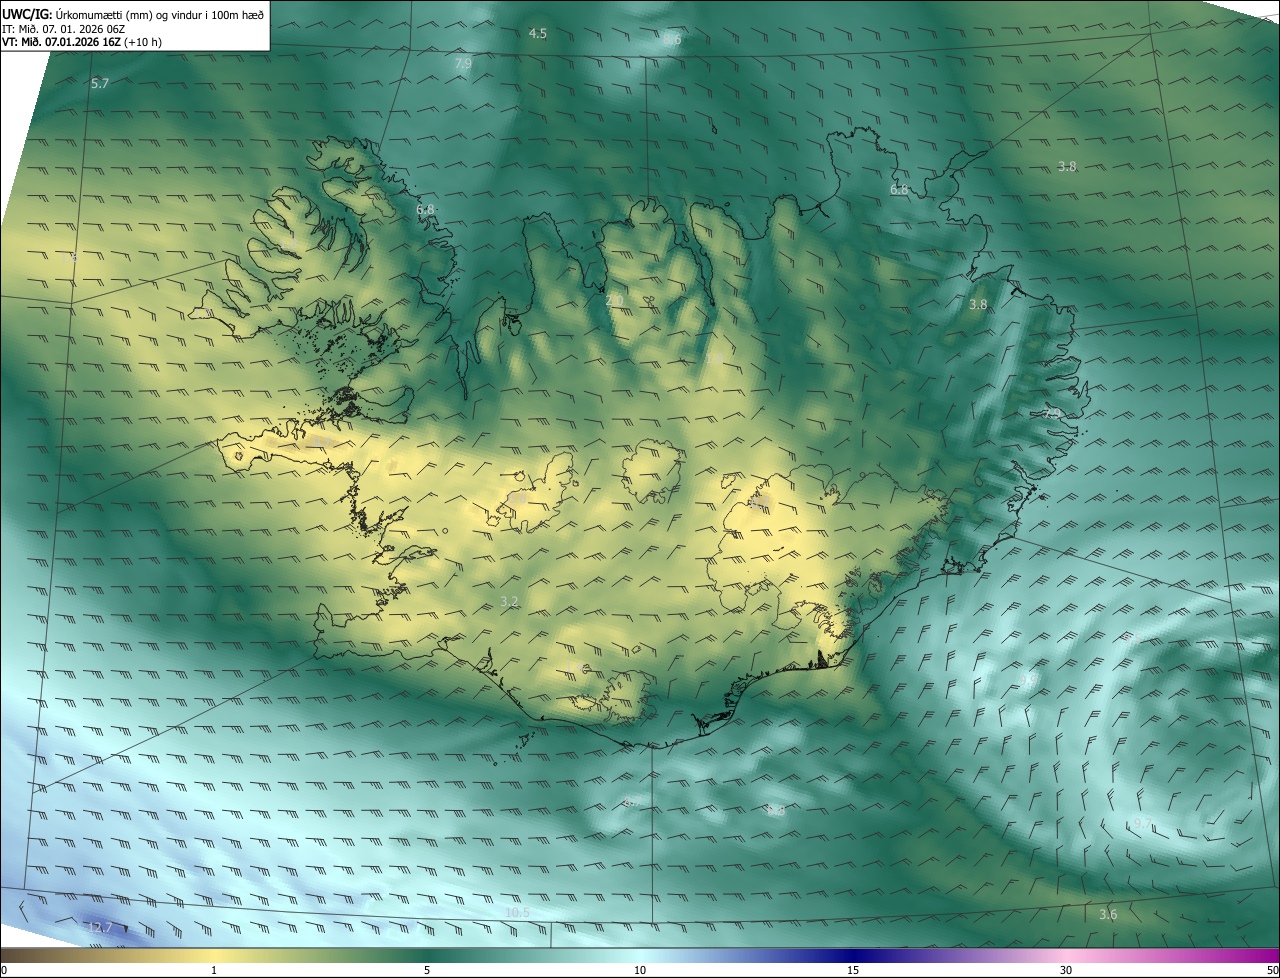Click the 3.2 value label in southwest Iceland

509,602
